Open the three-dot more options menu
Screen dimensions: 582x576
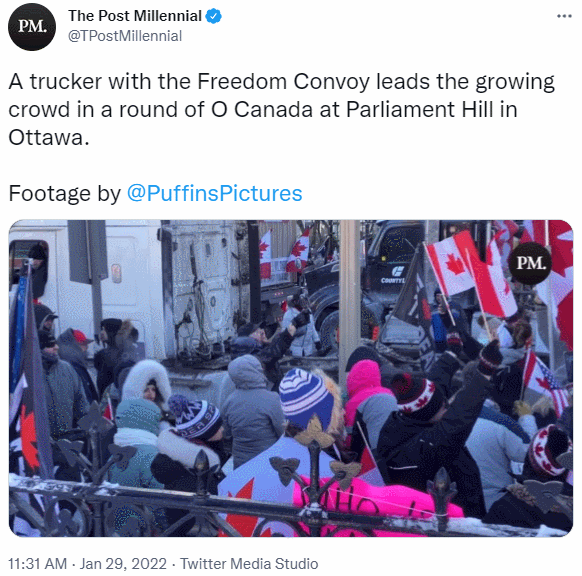point(564,16)
